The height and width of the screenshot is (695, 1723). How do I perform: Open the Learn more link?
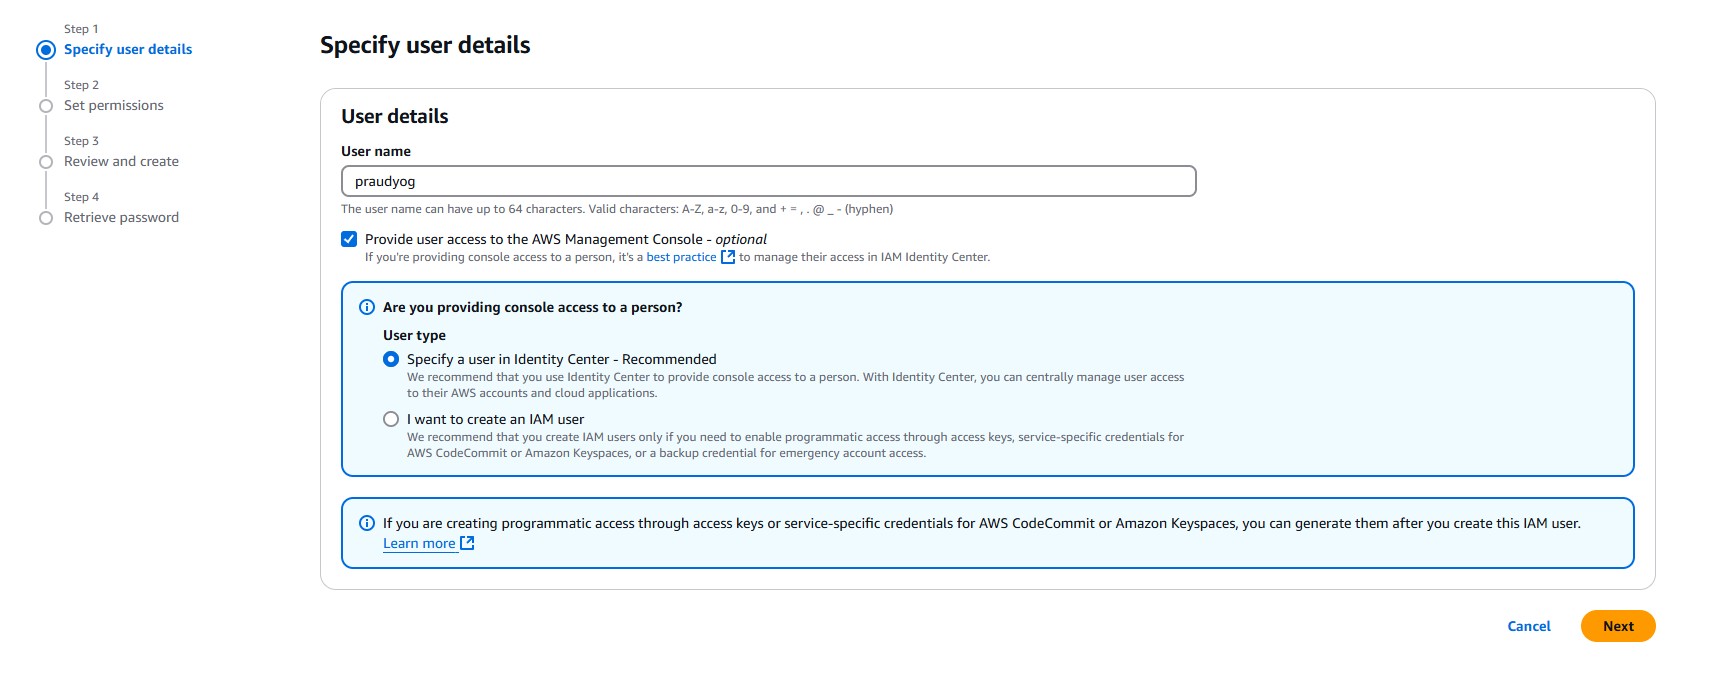[419, 543]
